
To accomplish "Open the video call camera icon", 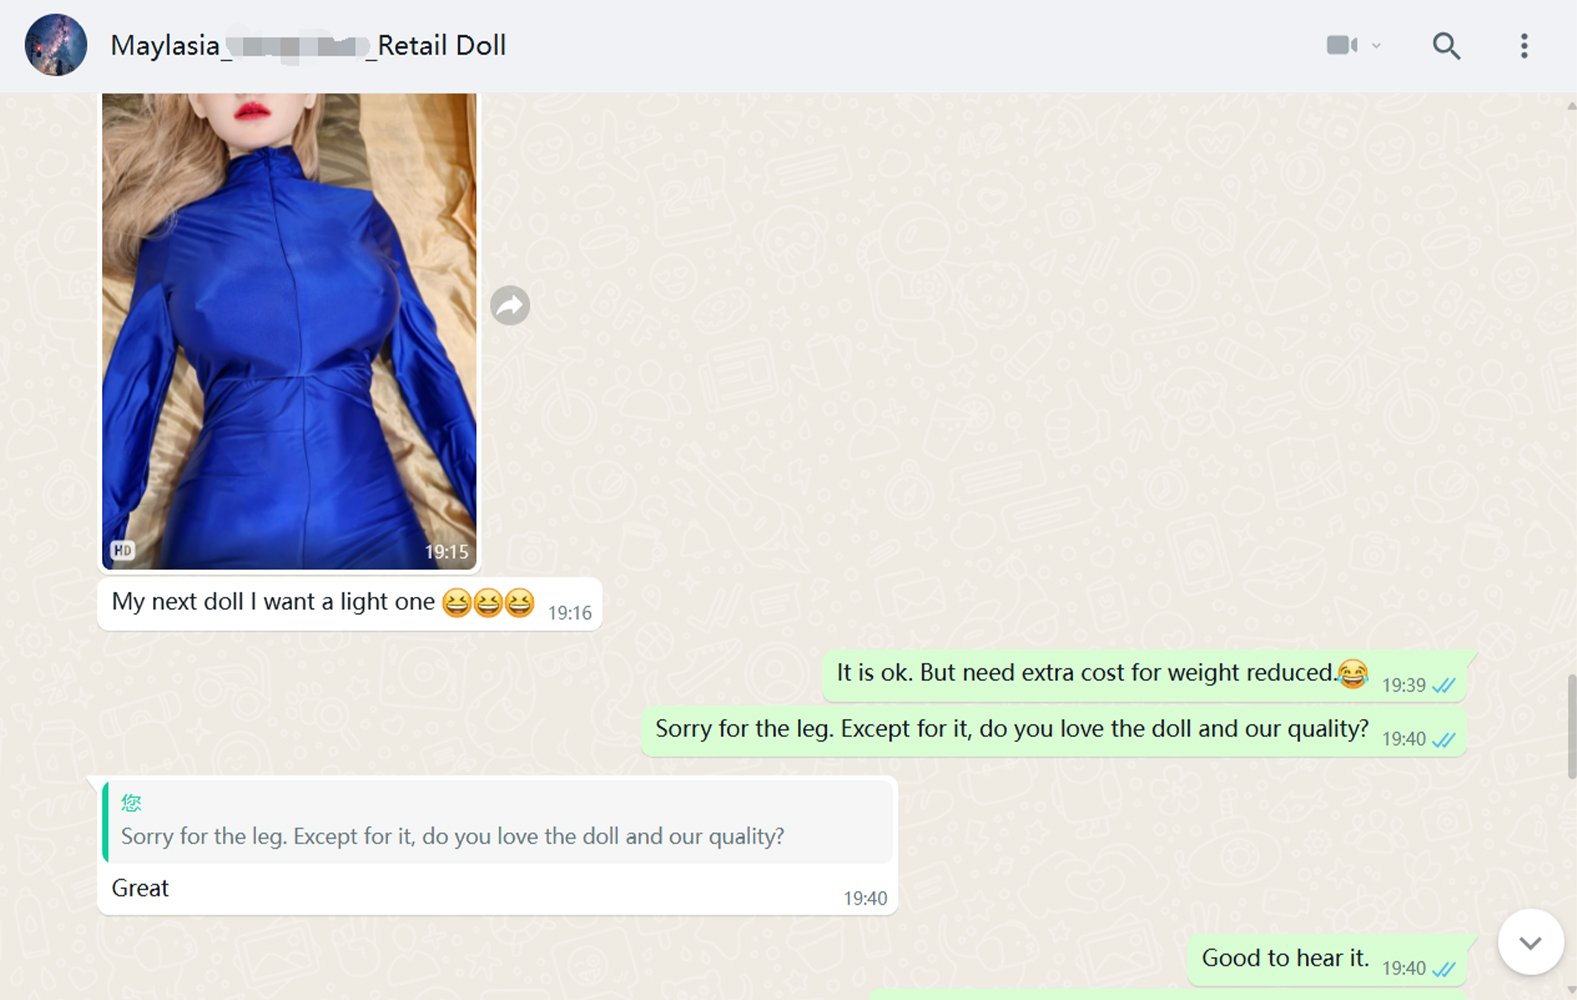I will pos(1341,45).
